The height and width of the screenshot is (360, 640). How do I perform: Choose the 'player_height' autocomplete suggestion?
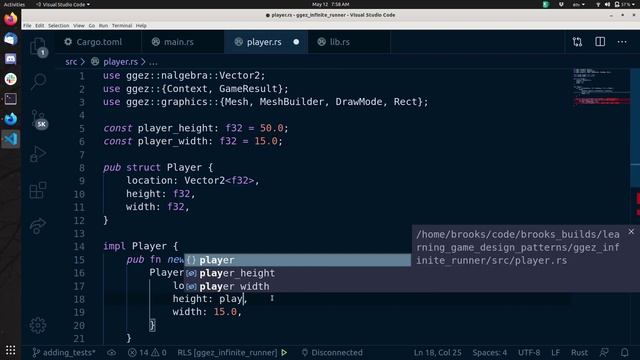(297, 273)
